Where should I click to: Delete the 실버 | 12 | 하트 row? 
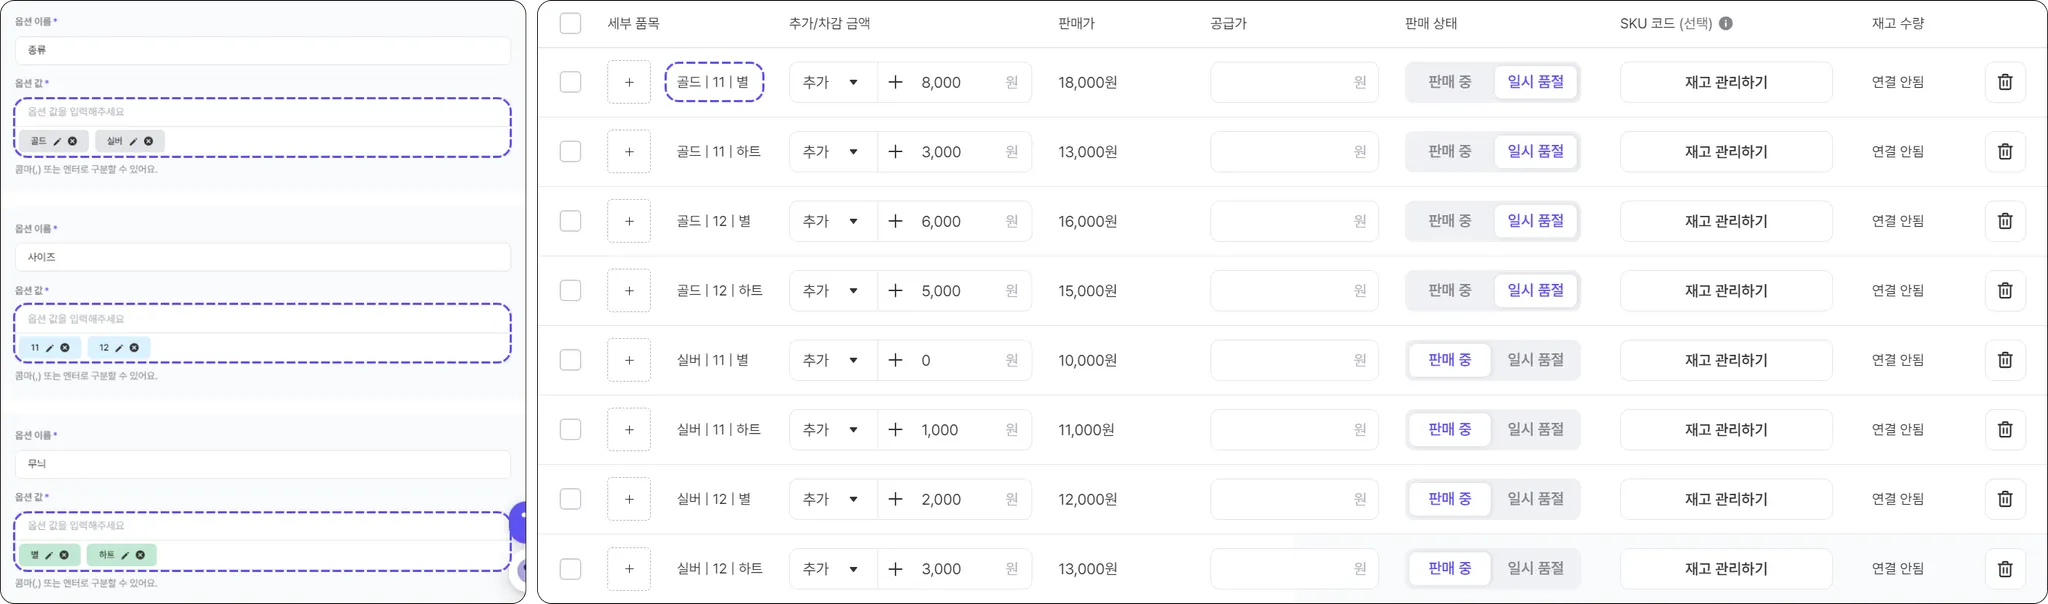2004,569
